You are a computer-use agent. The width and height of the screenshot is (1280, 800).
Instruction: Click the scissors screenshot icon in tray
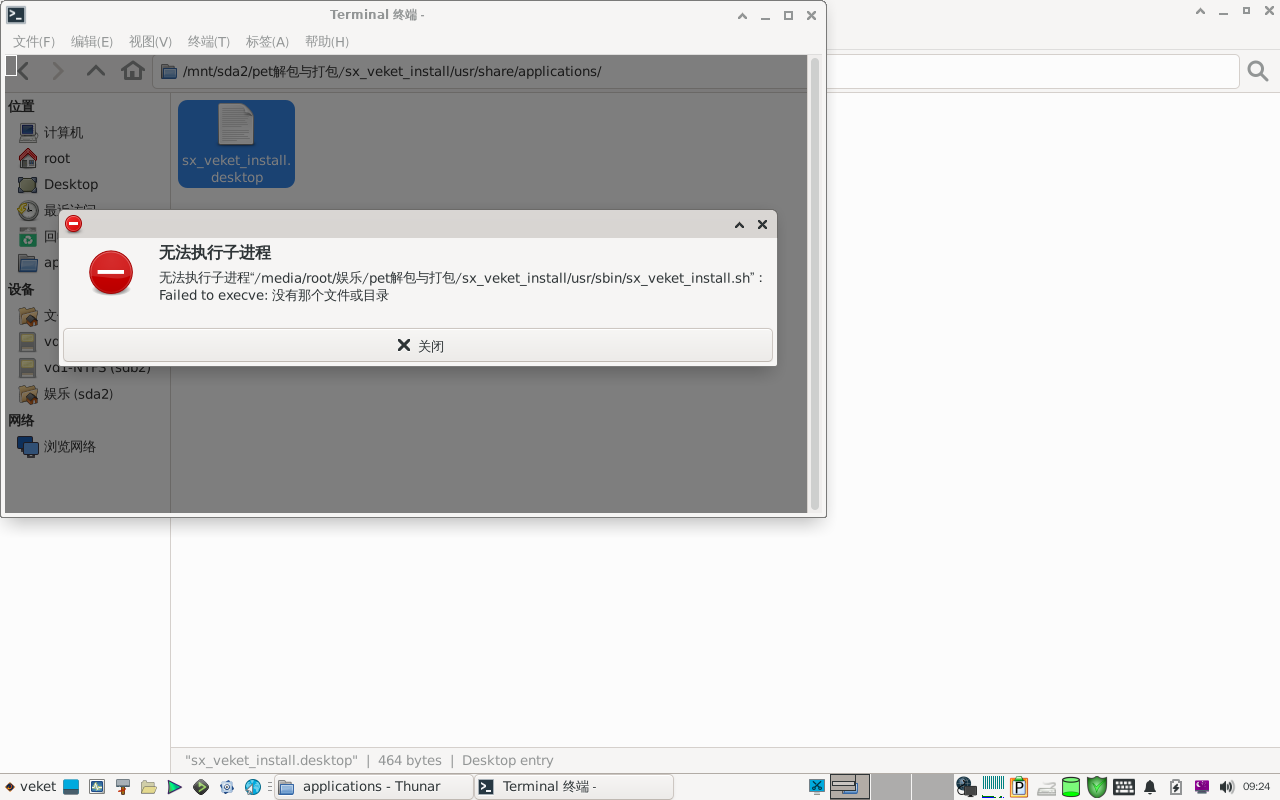[817, 787]
